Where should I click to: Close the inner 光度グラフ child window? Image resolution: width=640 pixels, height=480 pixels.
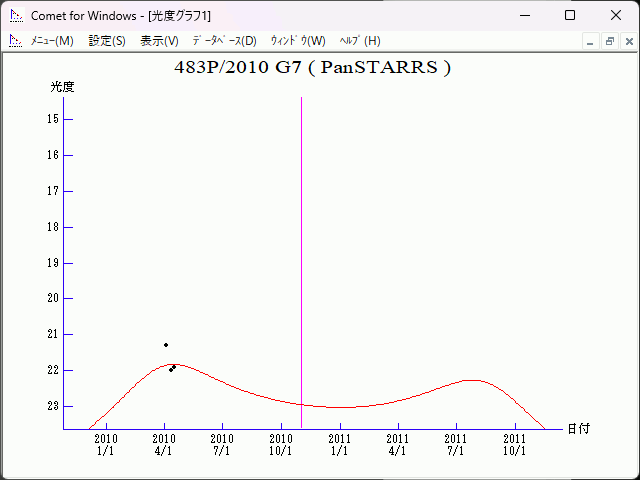[x=627, y=41]
